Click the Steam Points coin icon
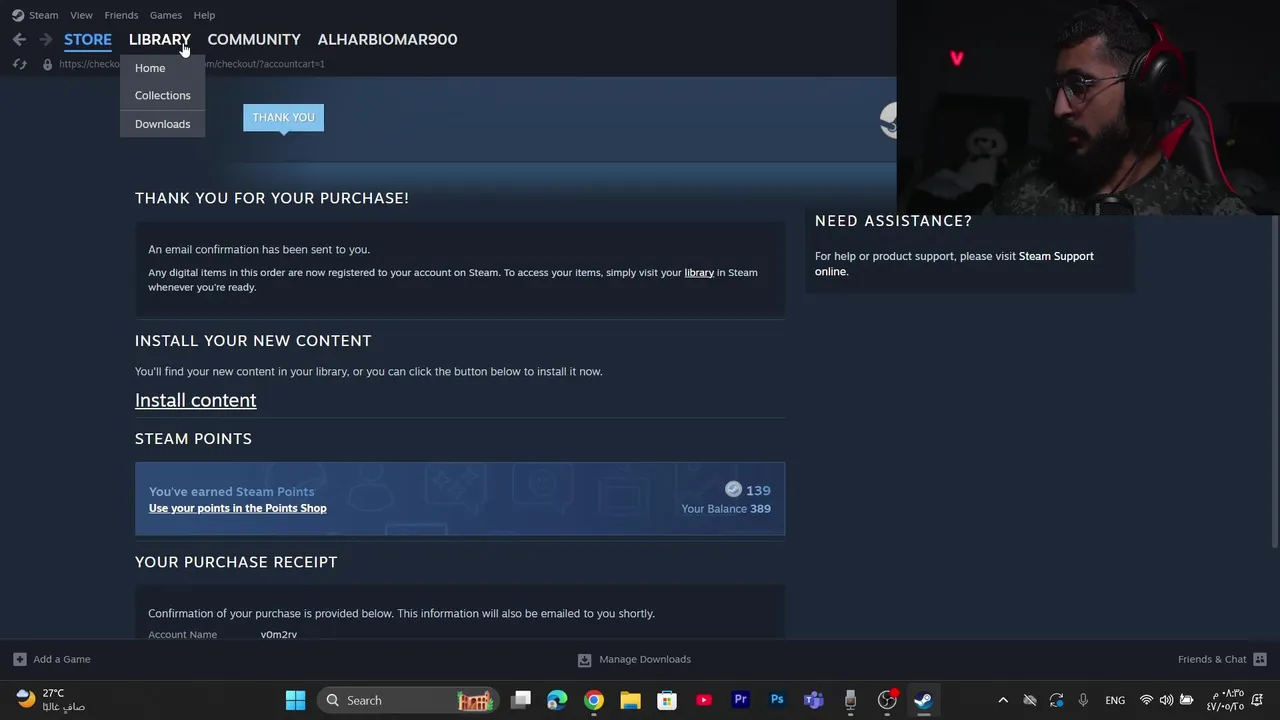The image size is (1280, 720). [733, 489]
